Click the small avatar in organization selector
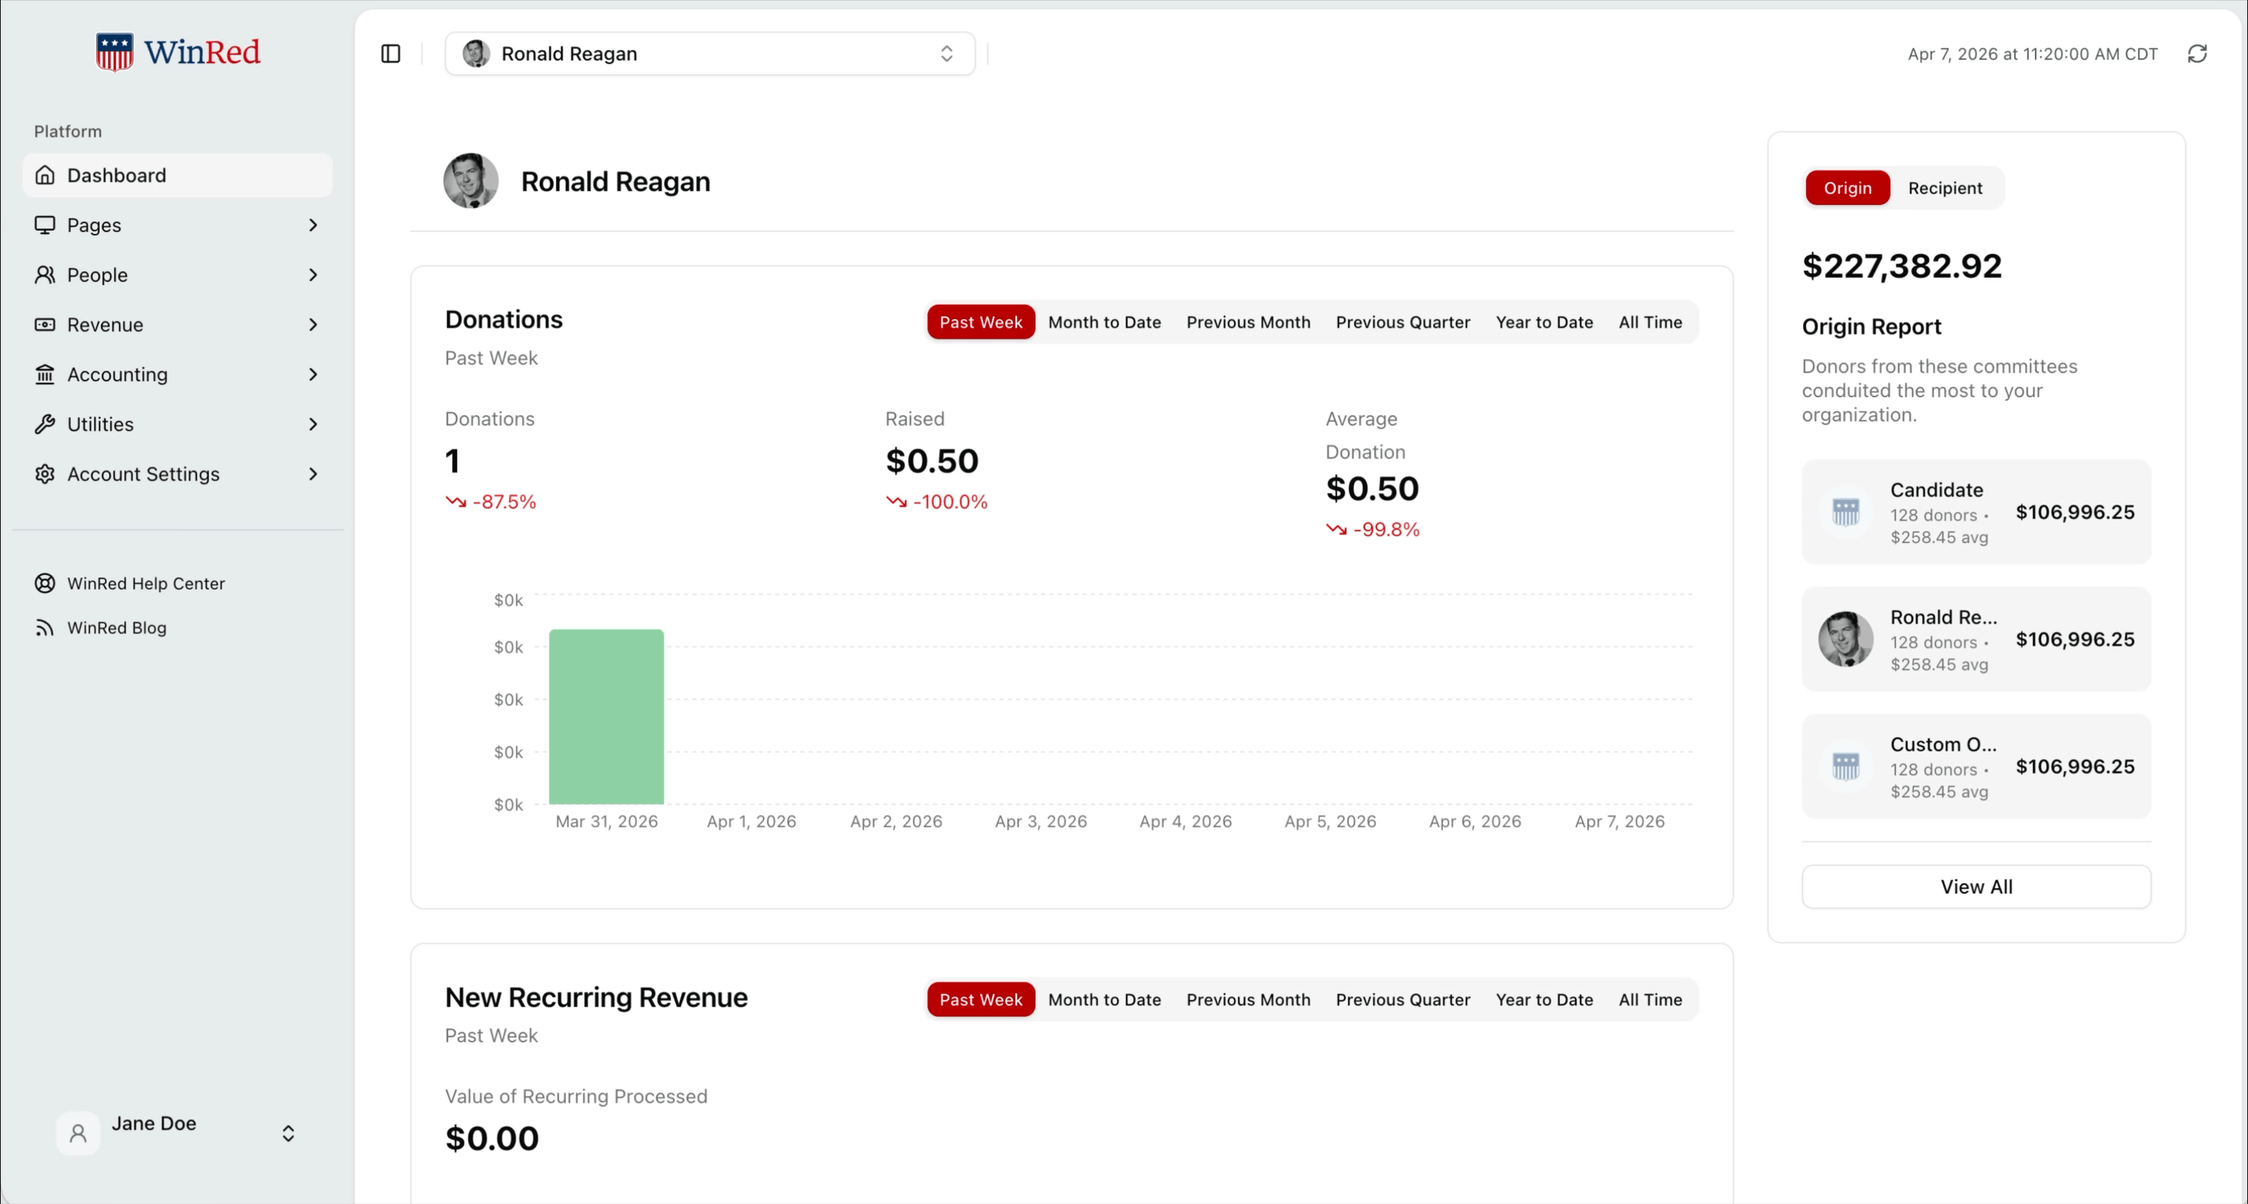The width and height of the screenshot is (2248, 1204). click(x=476, y=54)
